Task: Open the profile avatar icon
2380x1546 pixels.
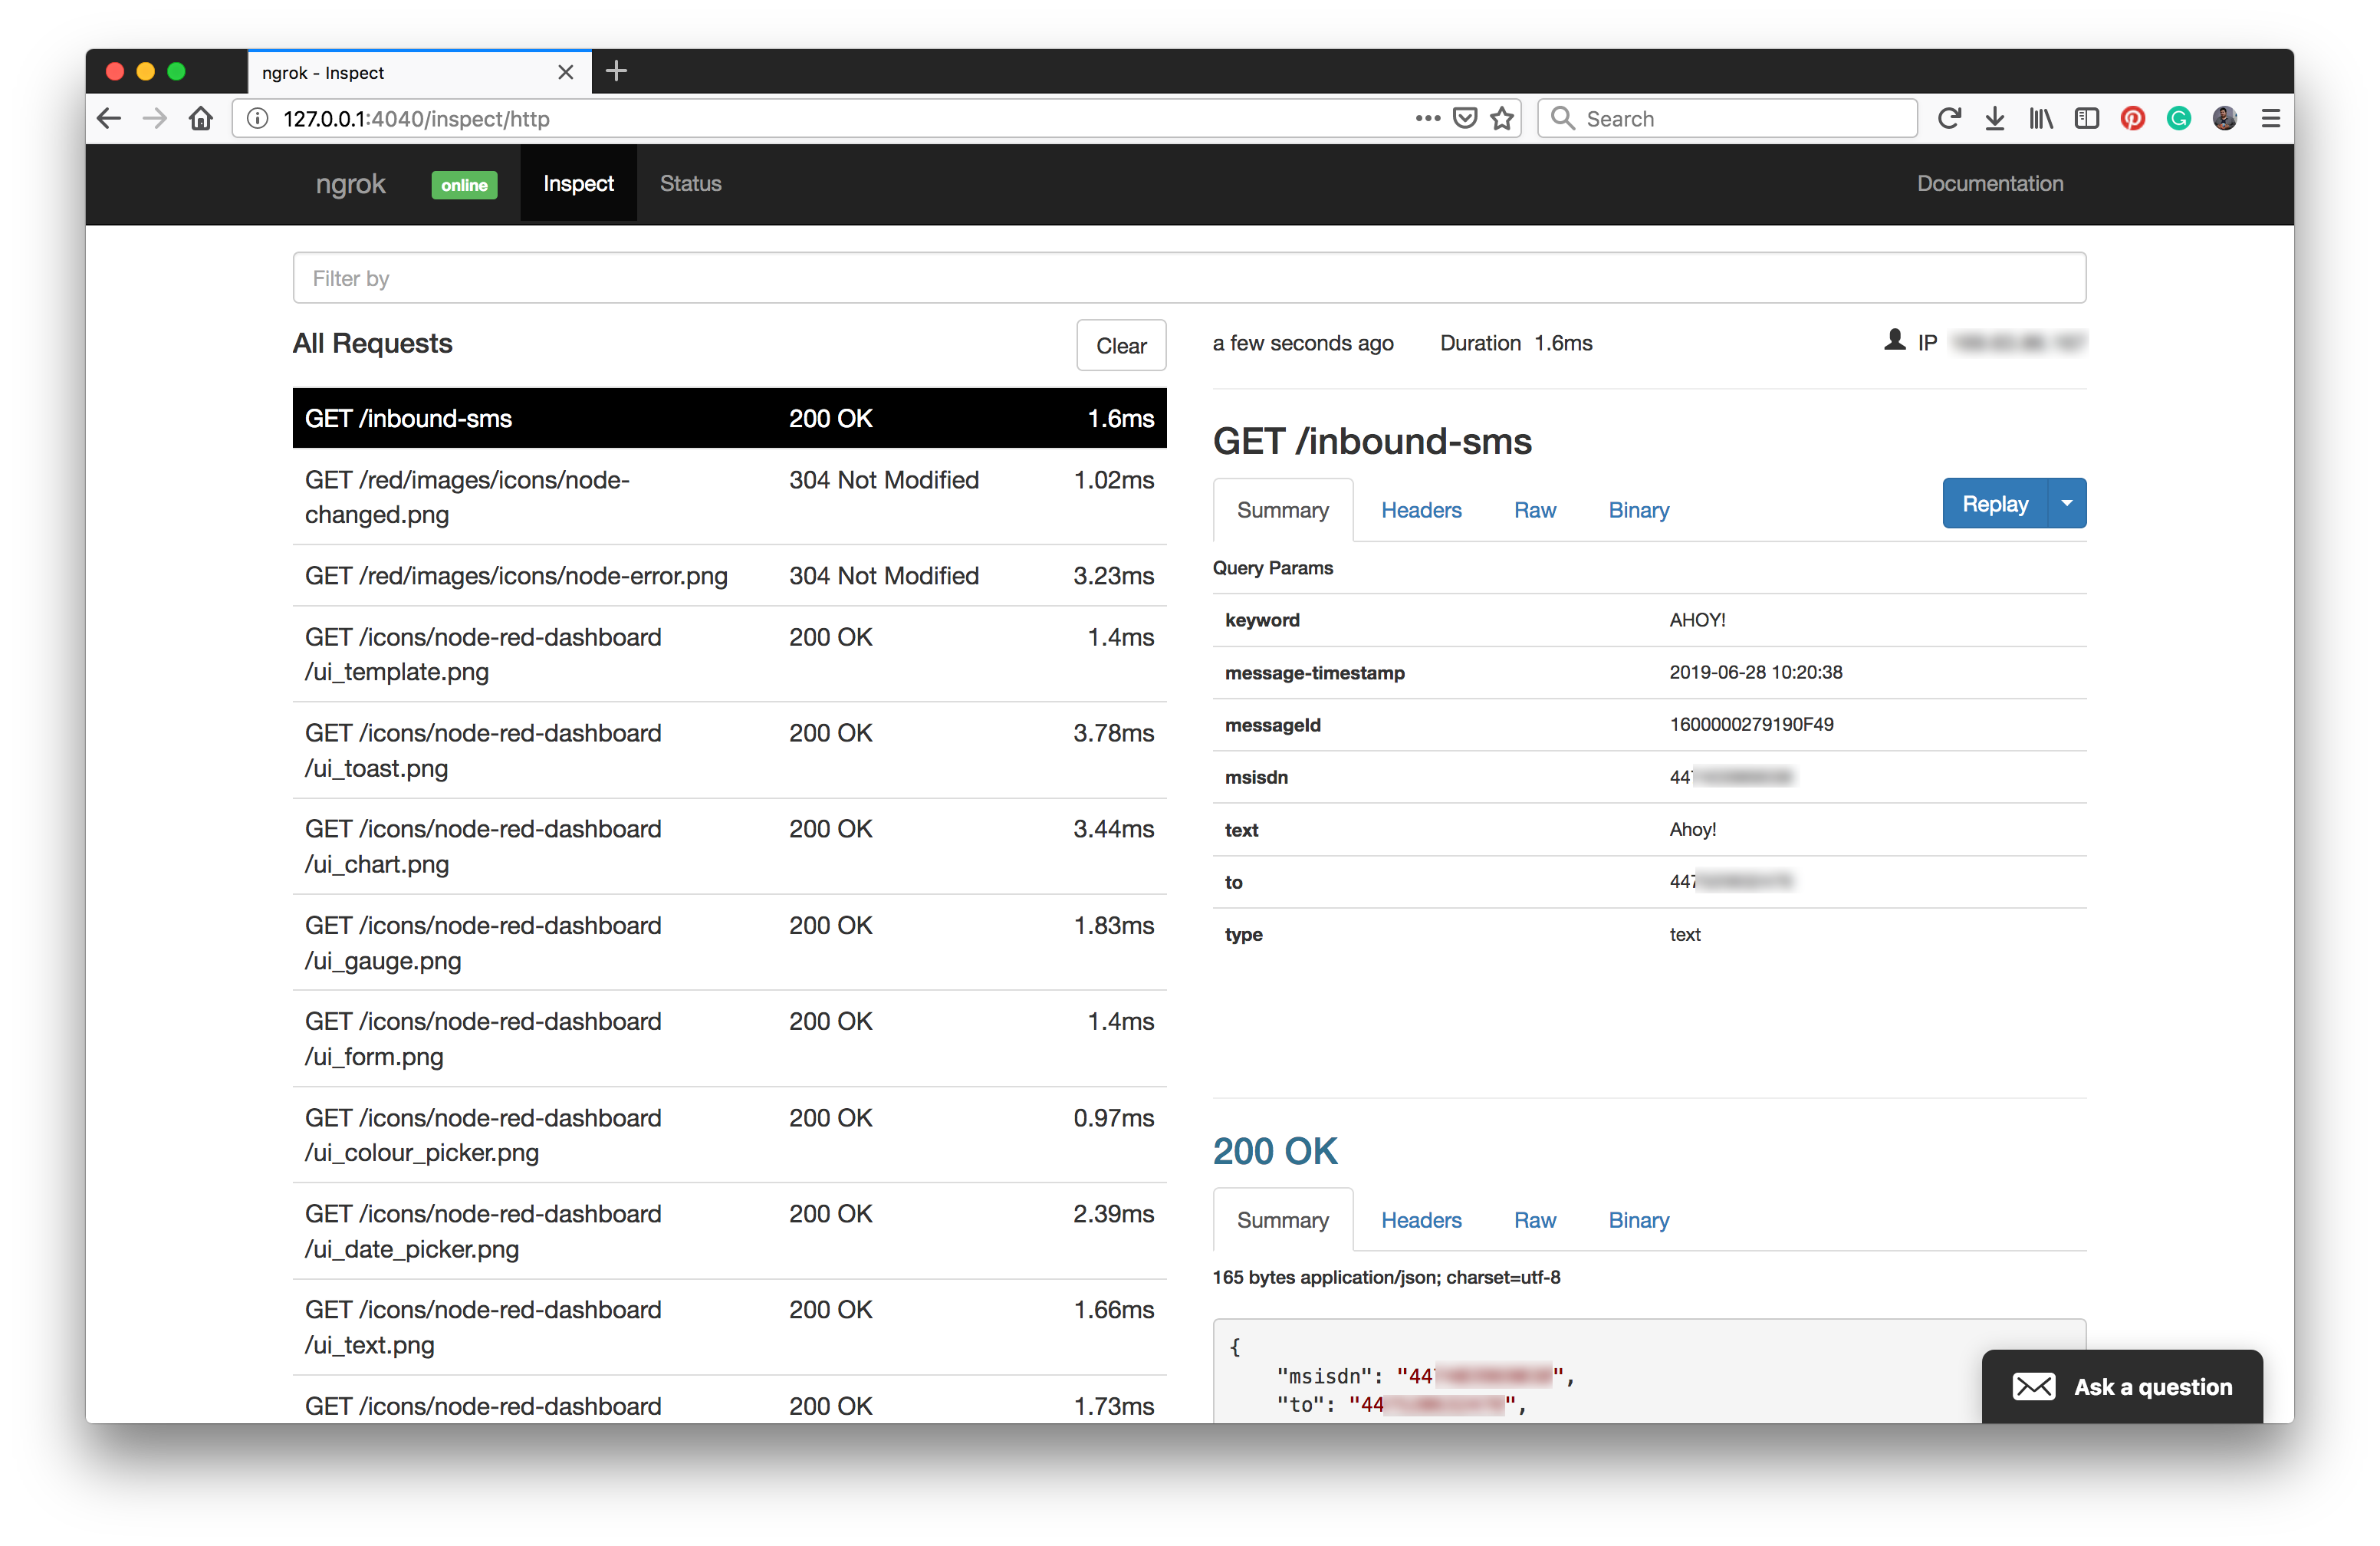Action: coord(2224,119)
